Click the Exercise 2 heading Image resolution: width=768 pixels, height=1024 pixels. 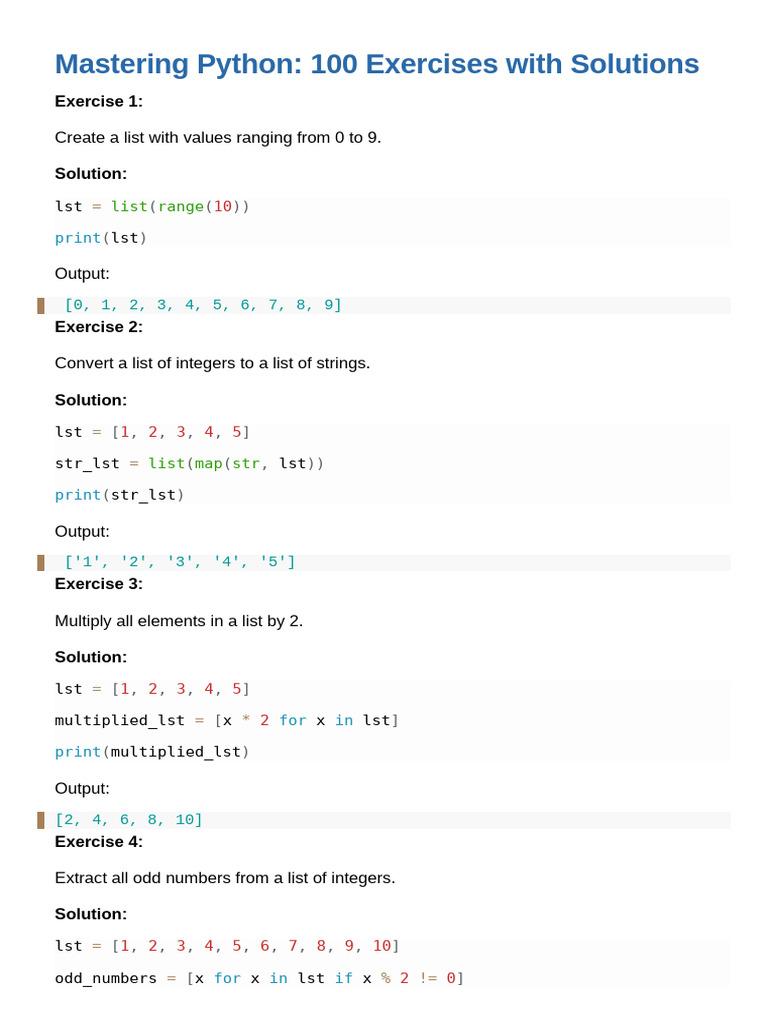click(x=99, y=327)
